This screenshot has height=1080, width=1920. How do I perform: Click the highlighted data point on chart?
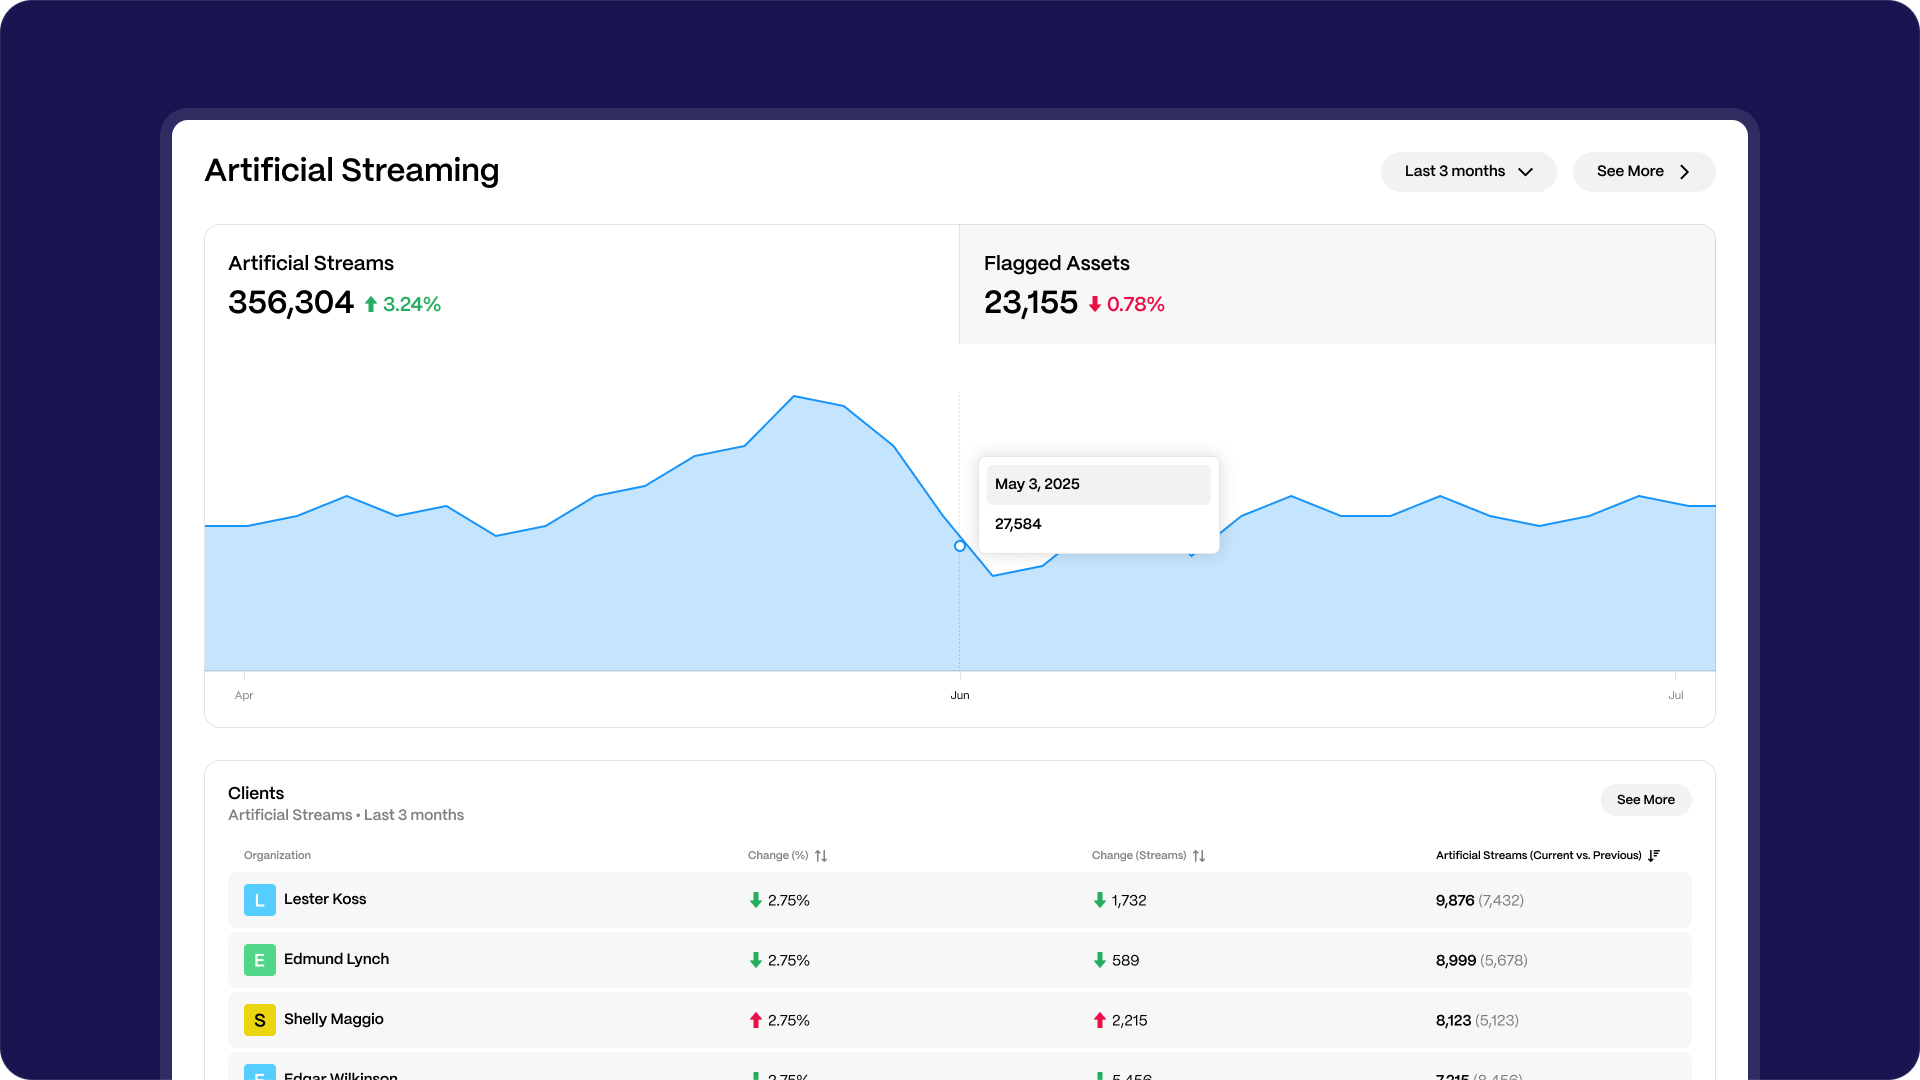coord(960,546)
